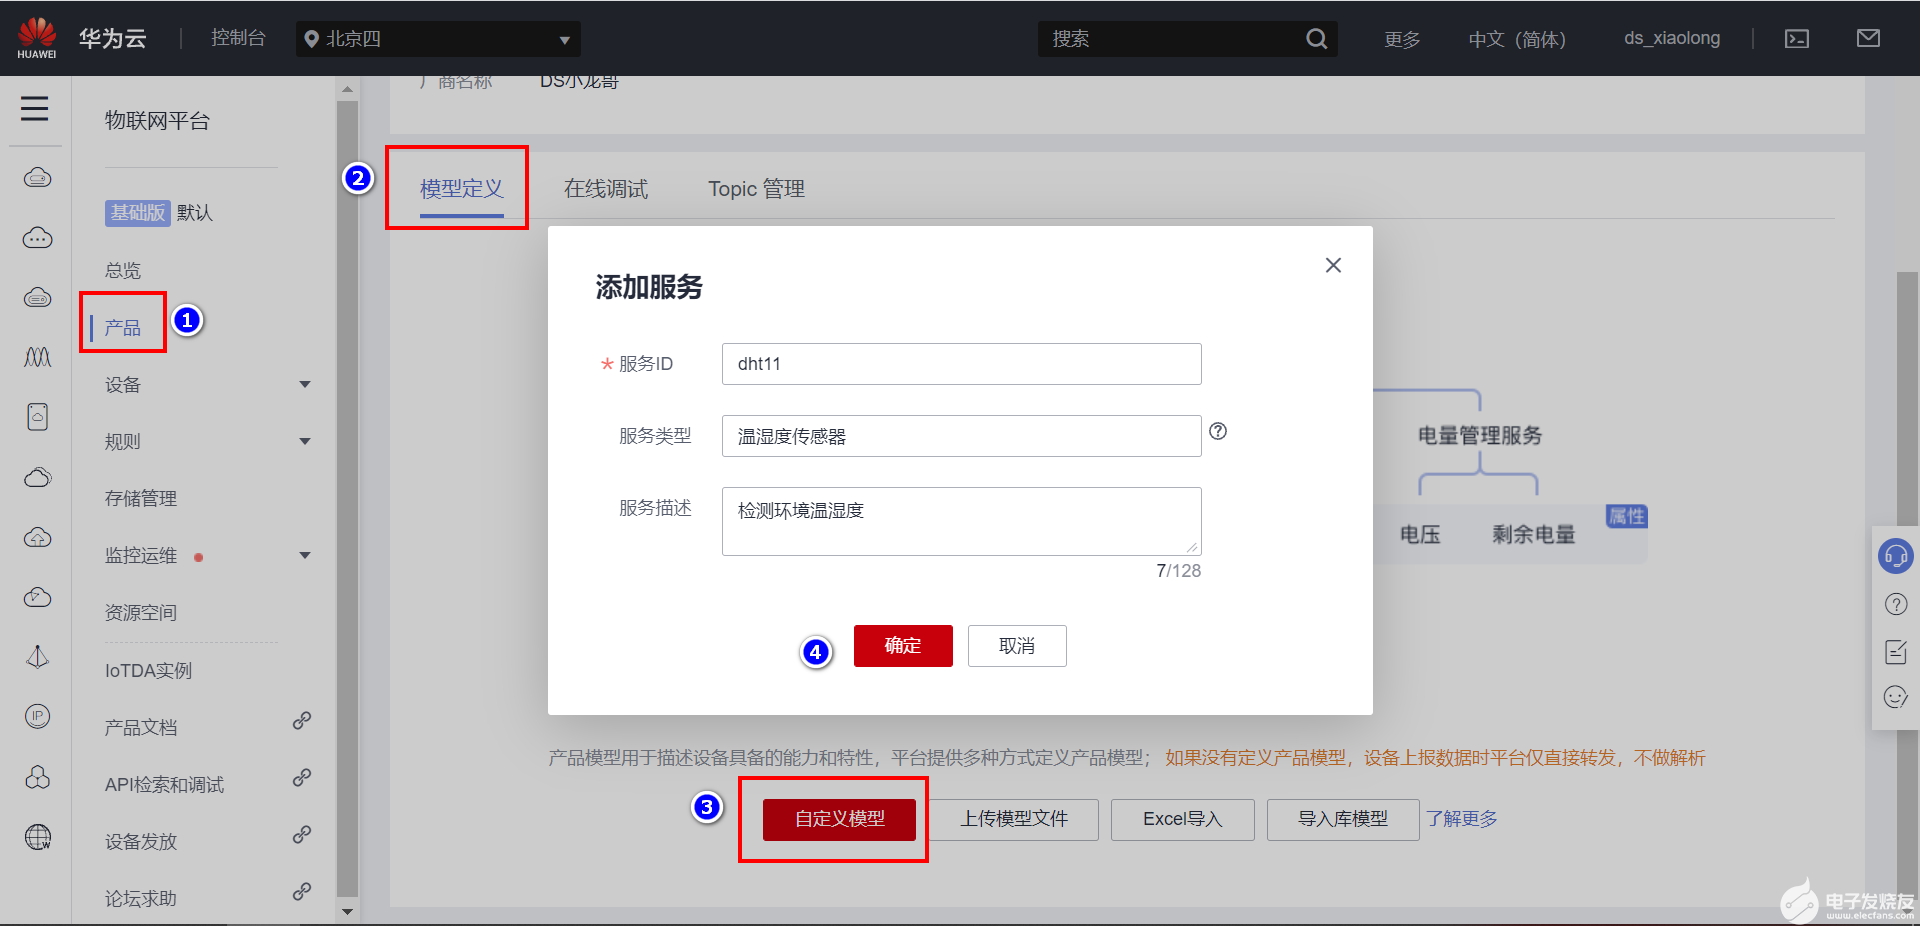The image size is (1920, 926).
Task: Expand the 监控运维 menu arrow
Action: pos(305,556)
